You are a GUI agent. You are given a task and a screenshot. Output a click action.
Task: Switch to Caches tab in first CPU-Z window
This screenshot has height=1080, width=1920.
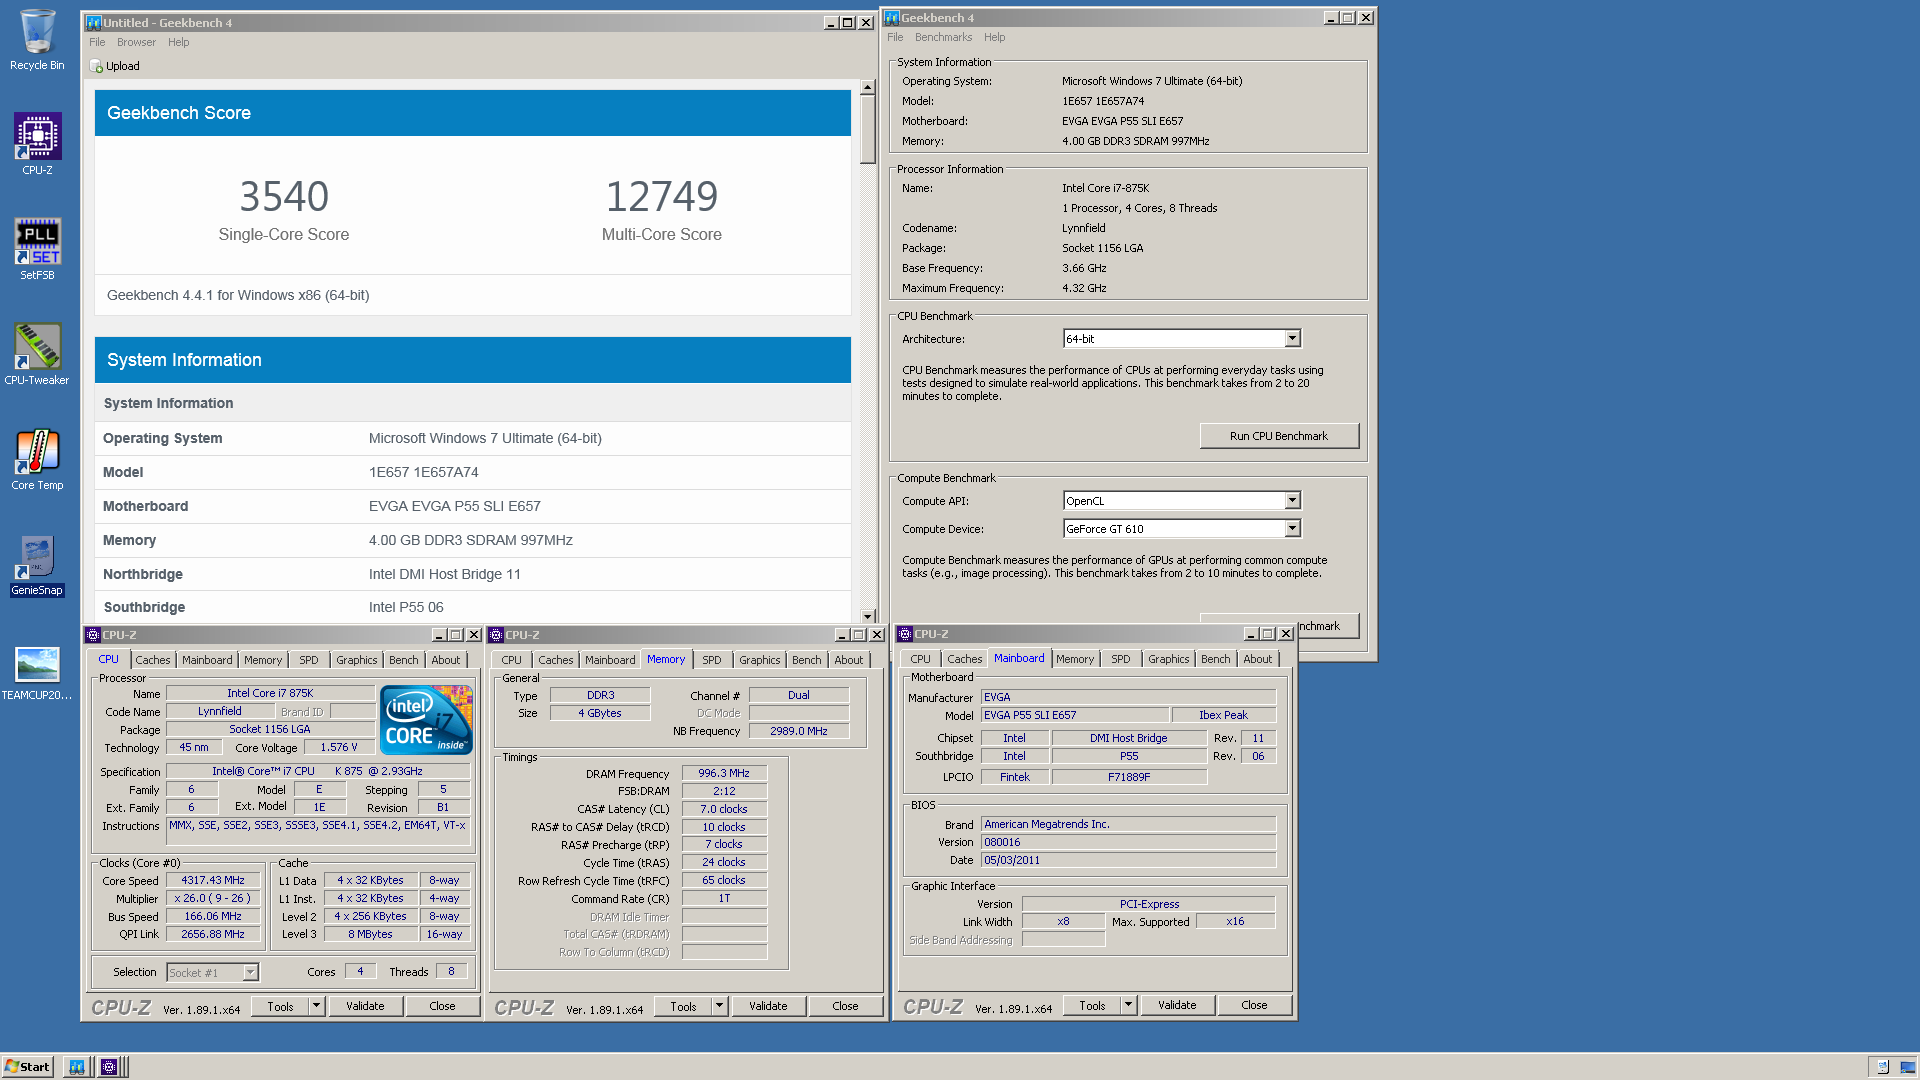point(153,660)
